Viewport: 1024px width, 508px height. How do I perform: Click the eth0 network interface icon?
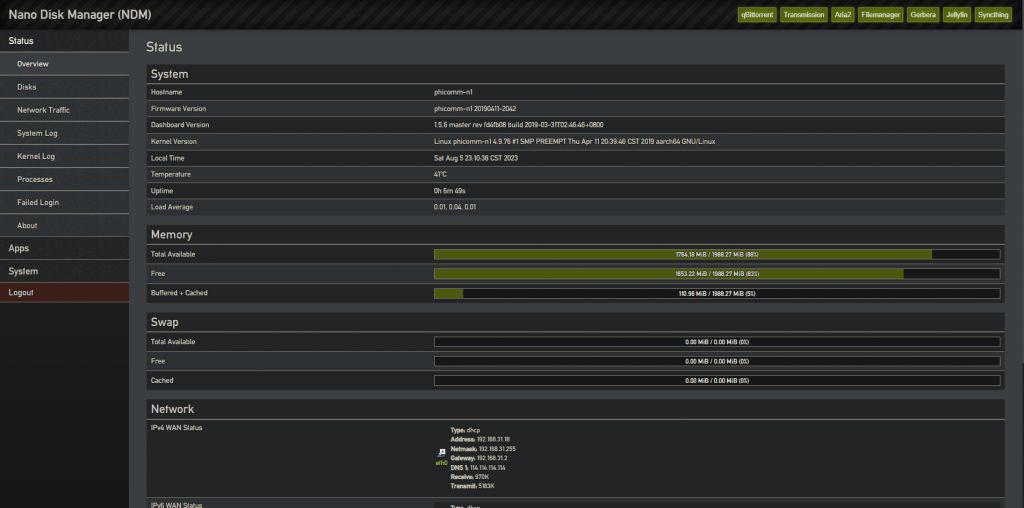point(440,454)
